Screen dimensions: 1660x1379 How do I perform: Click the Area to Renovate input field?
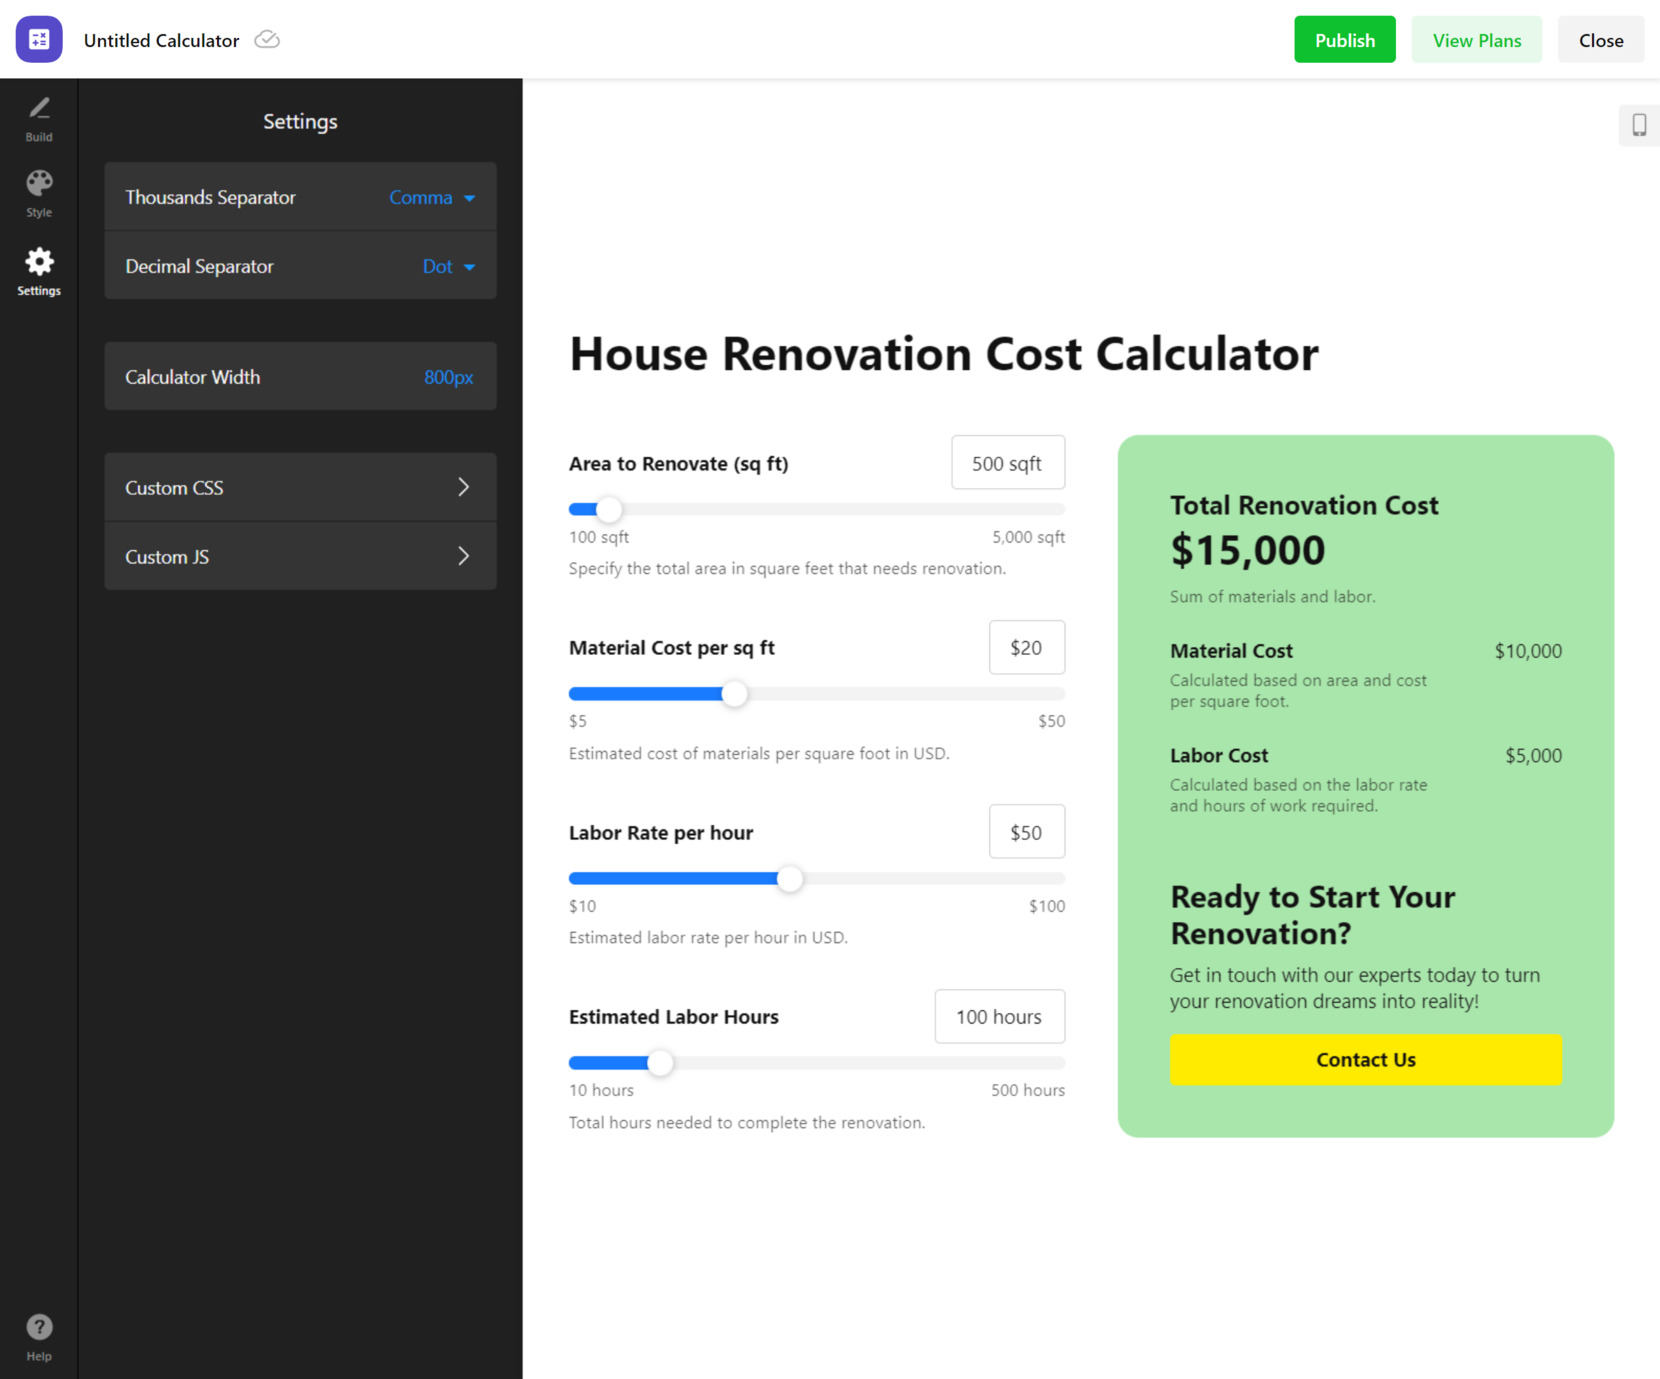1007,462
